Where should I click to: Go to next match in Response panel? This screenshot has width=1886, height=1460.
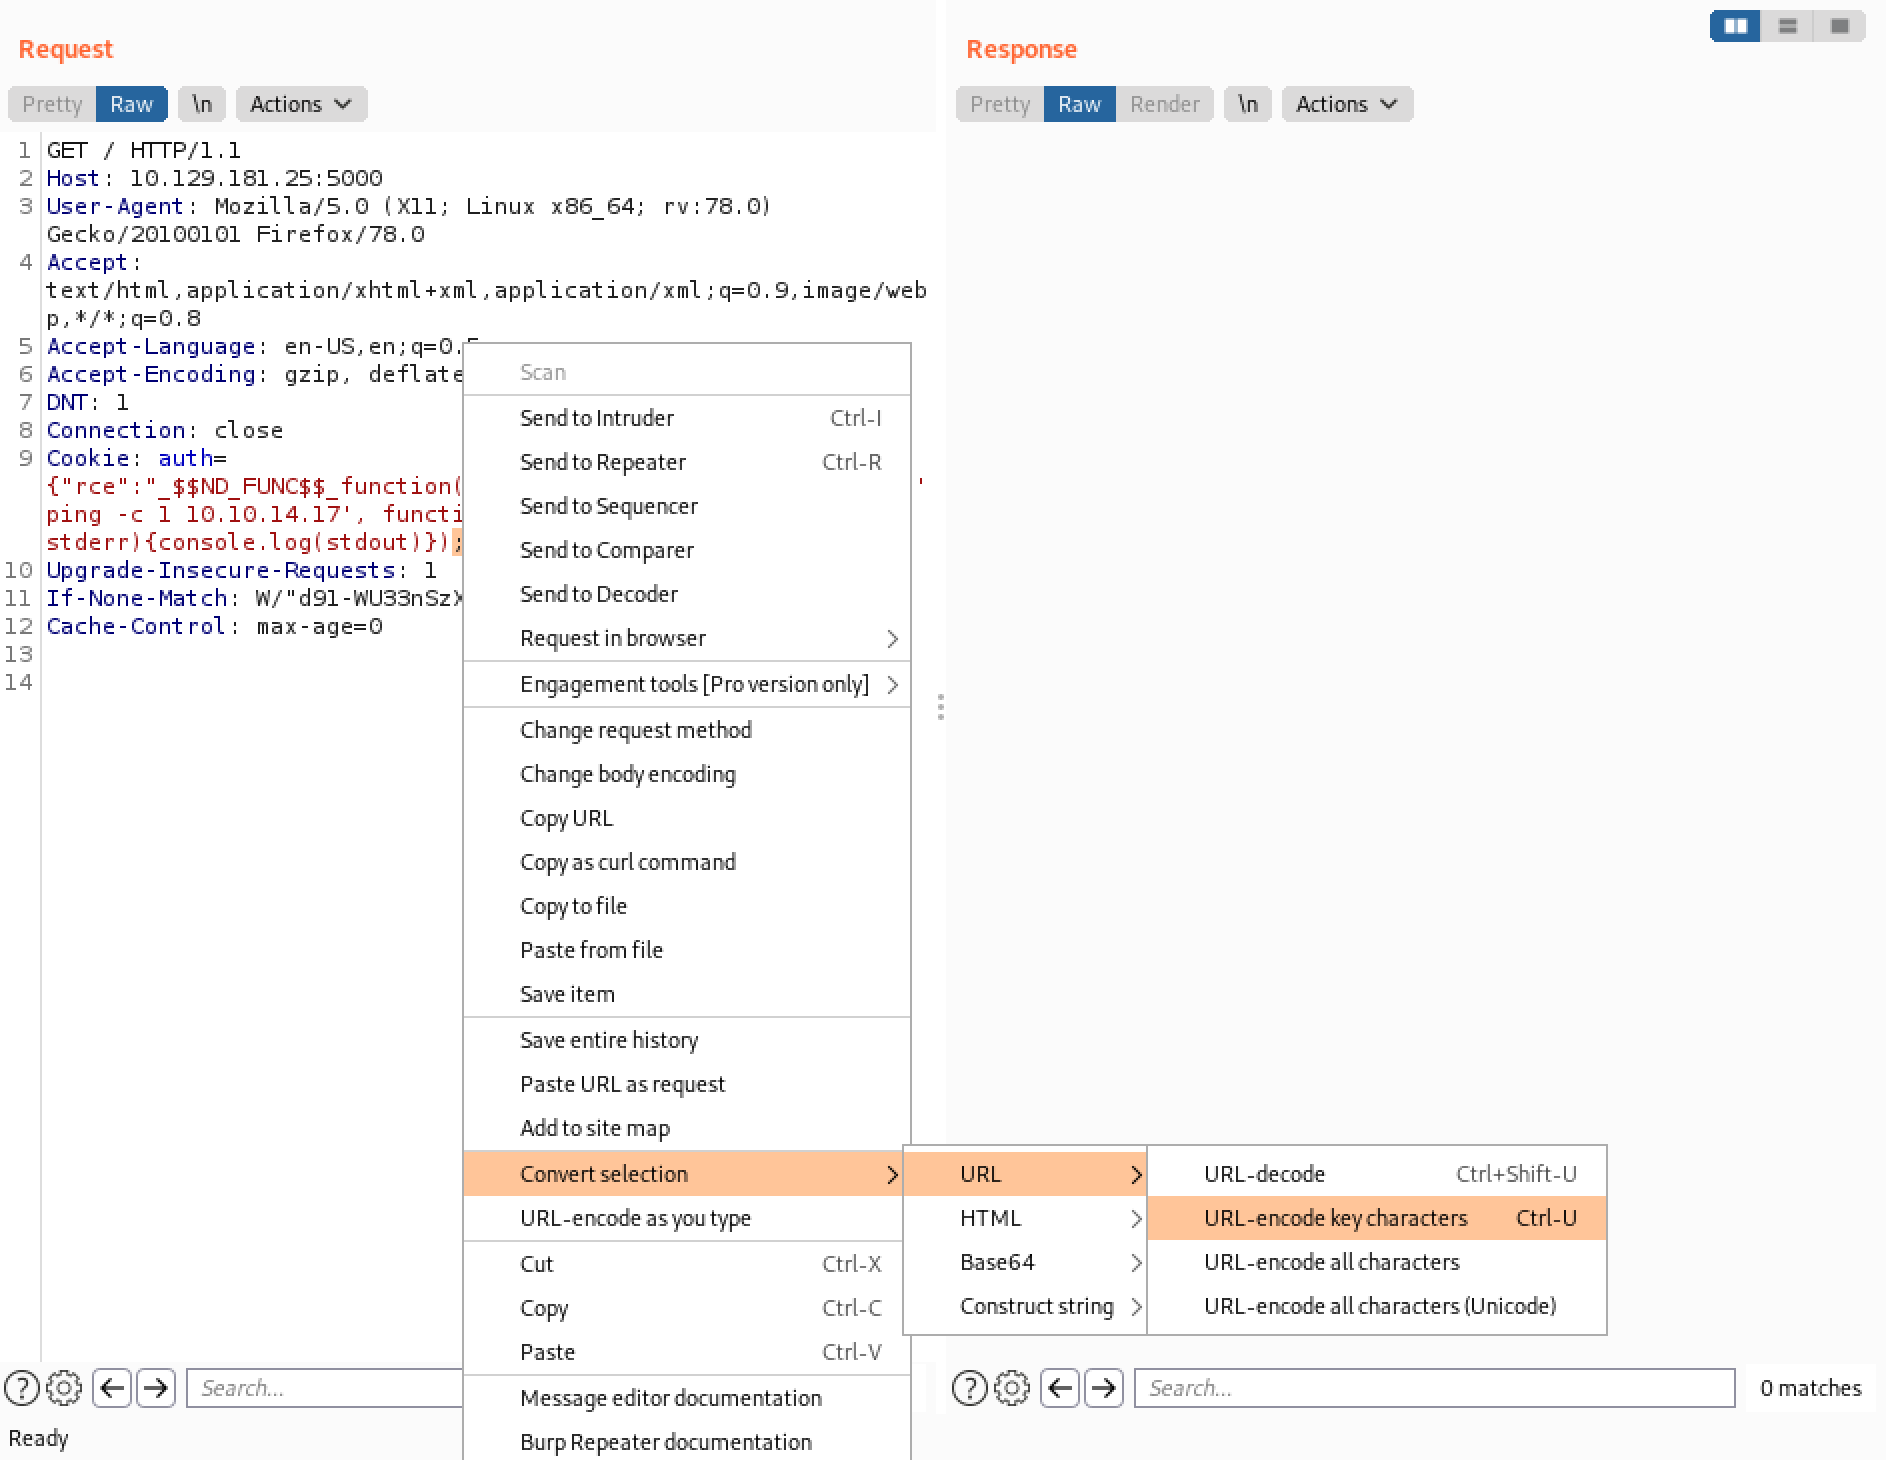[x=1104, y=1388]
